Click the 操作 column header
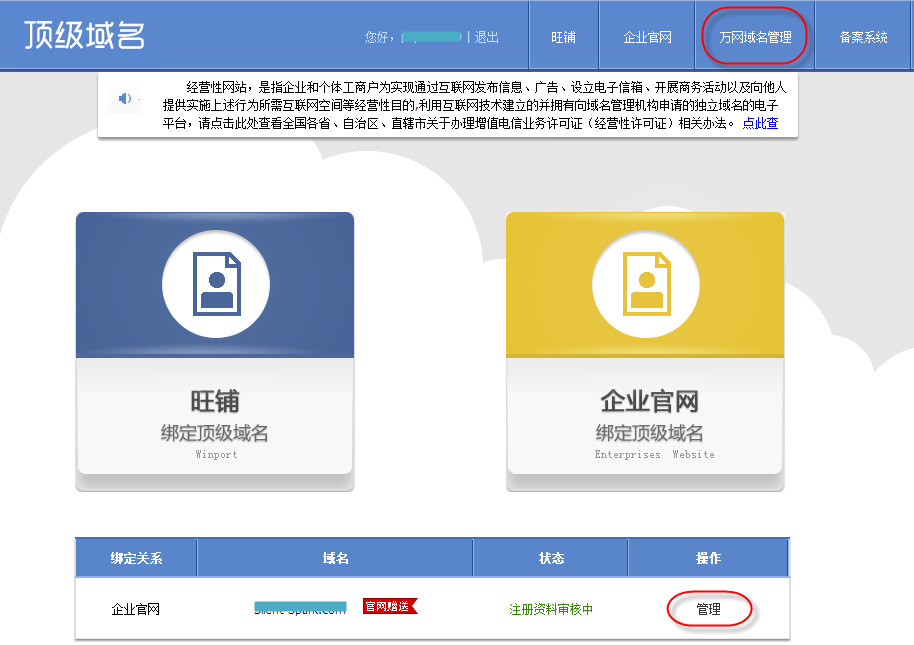The image size is (914, 645). [708, 558]
